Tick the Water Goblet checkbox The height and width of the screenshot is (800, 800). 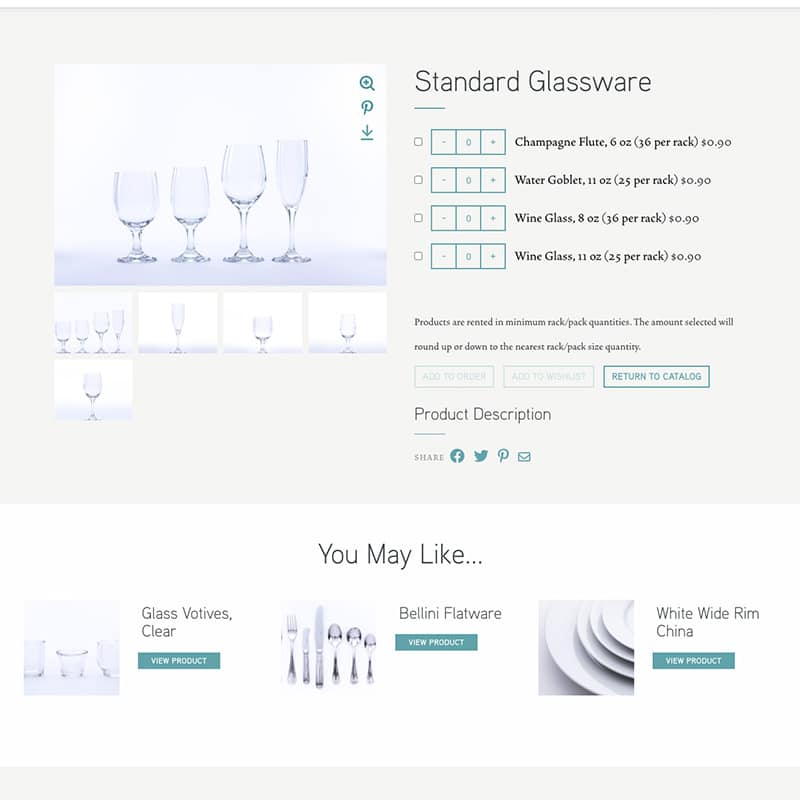point(418,180)
